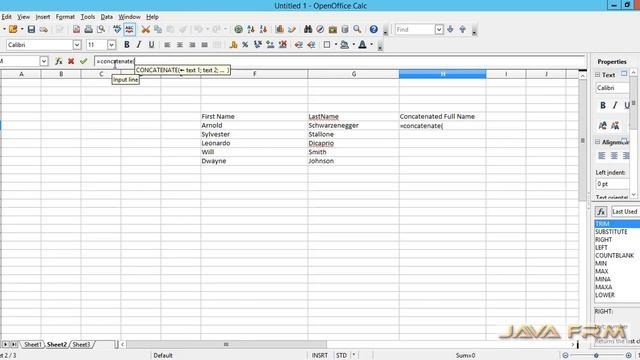
Task: Open the Gallery icon
Action: point(333,29)
